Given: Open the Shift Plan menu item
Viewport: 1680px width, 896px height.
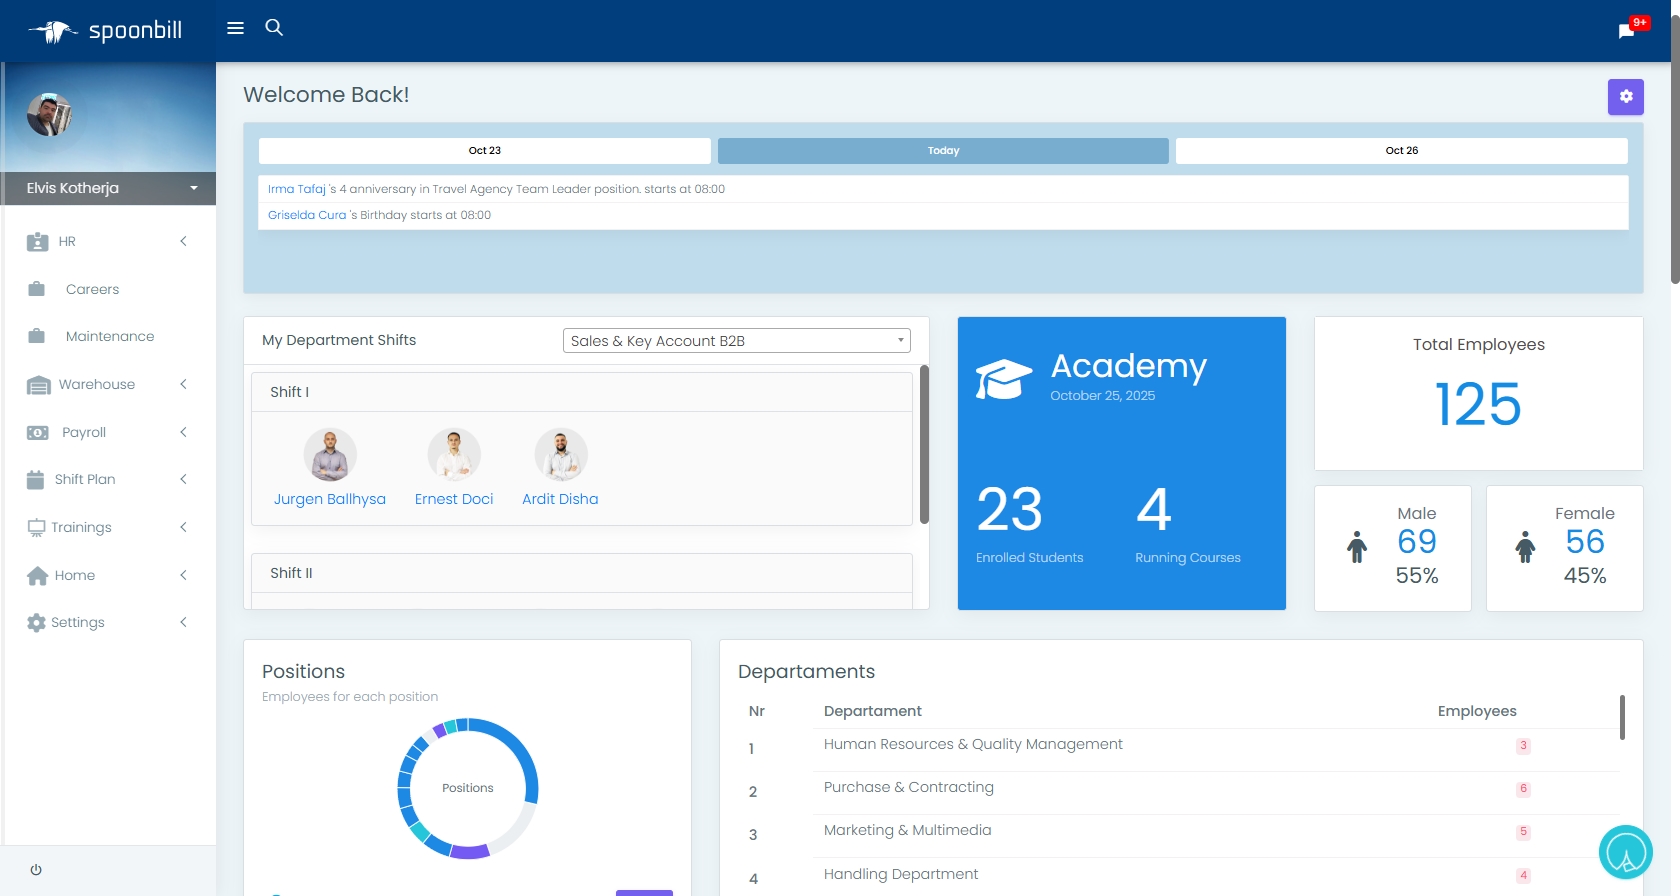Looking at the screenshot, I should tap(85, 479).
